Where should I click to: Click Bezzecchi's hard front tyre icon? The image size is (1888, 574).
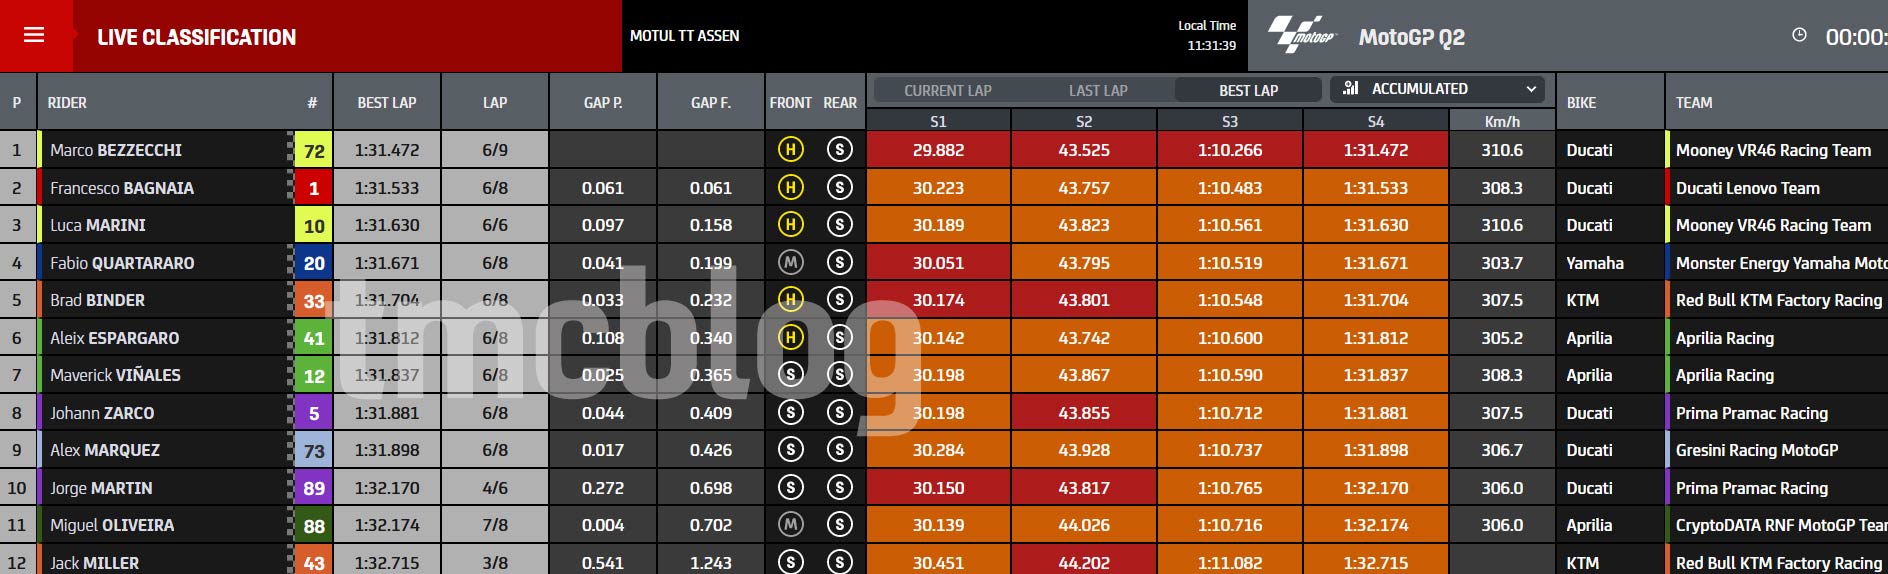tap(790, 150)
